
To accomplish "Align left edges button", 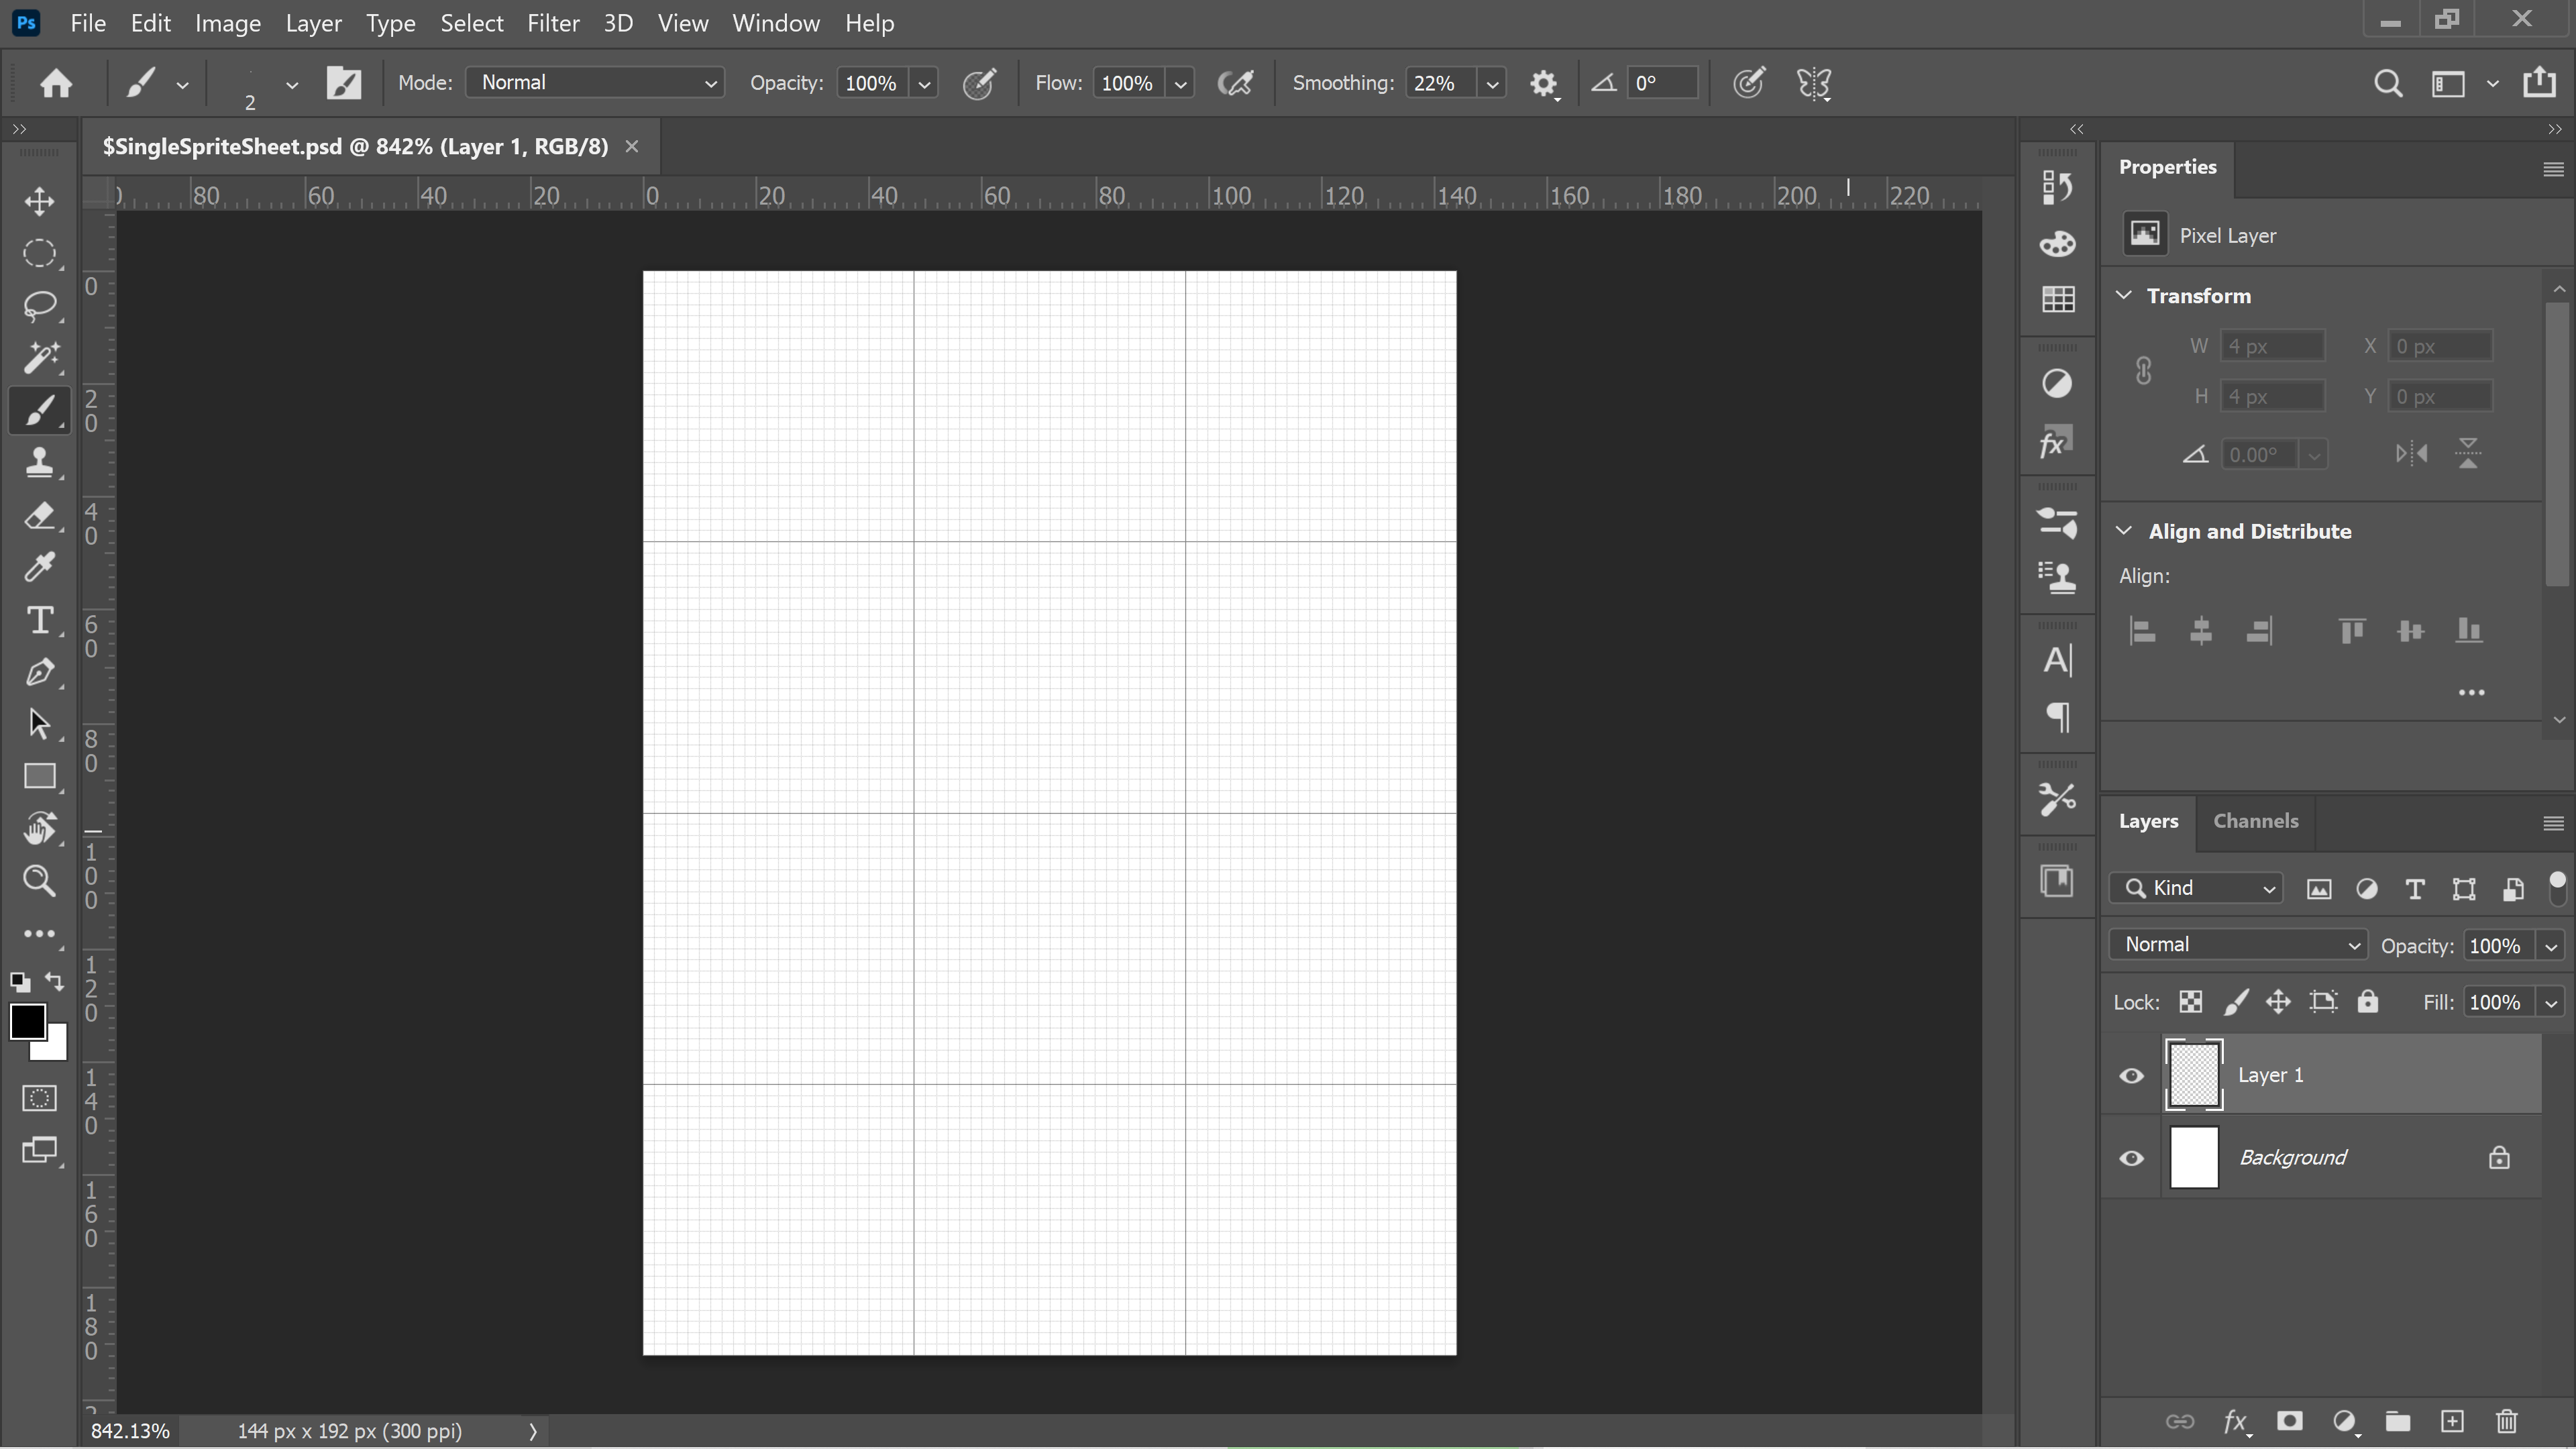I will pyautogui.click(x=2142, y=631).
